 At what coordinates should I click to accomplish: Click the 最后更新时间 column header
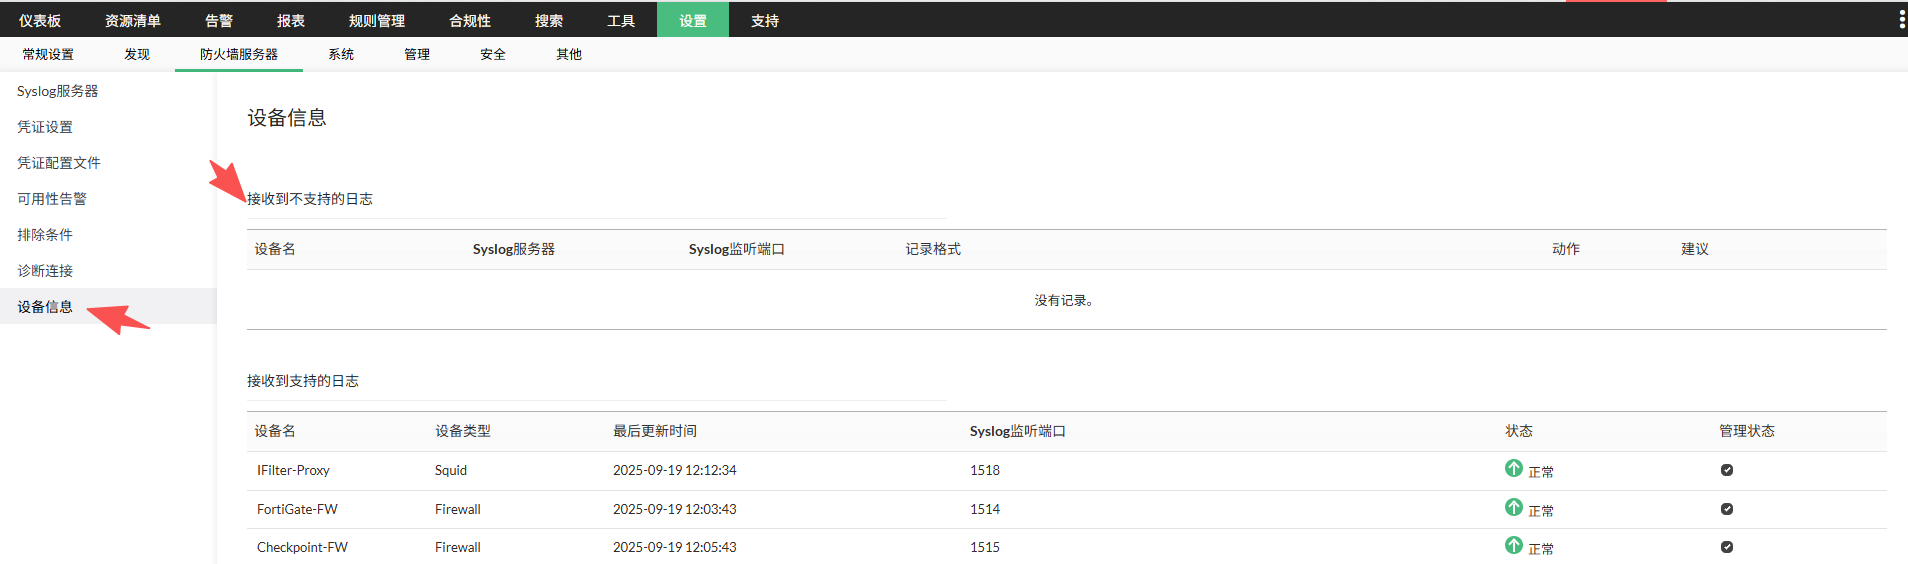tap(654, 431)
